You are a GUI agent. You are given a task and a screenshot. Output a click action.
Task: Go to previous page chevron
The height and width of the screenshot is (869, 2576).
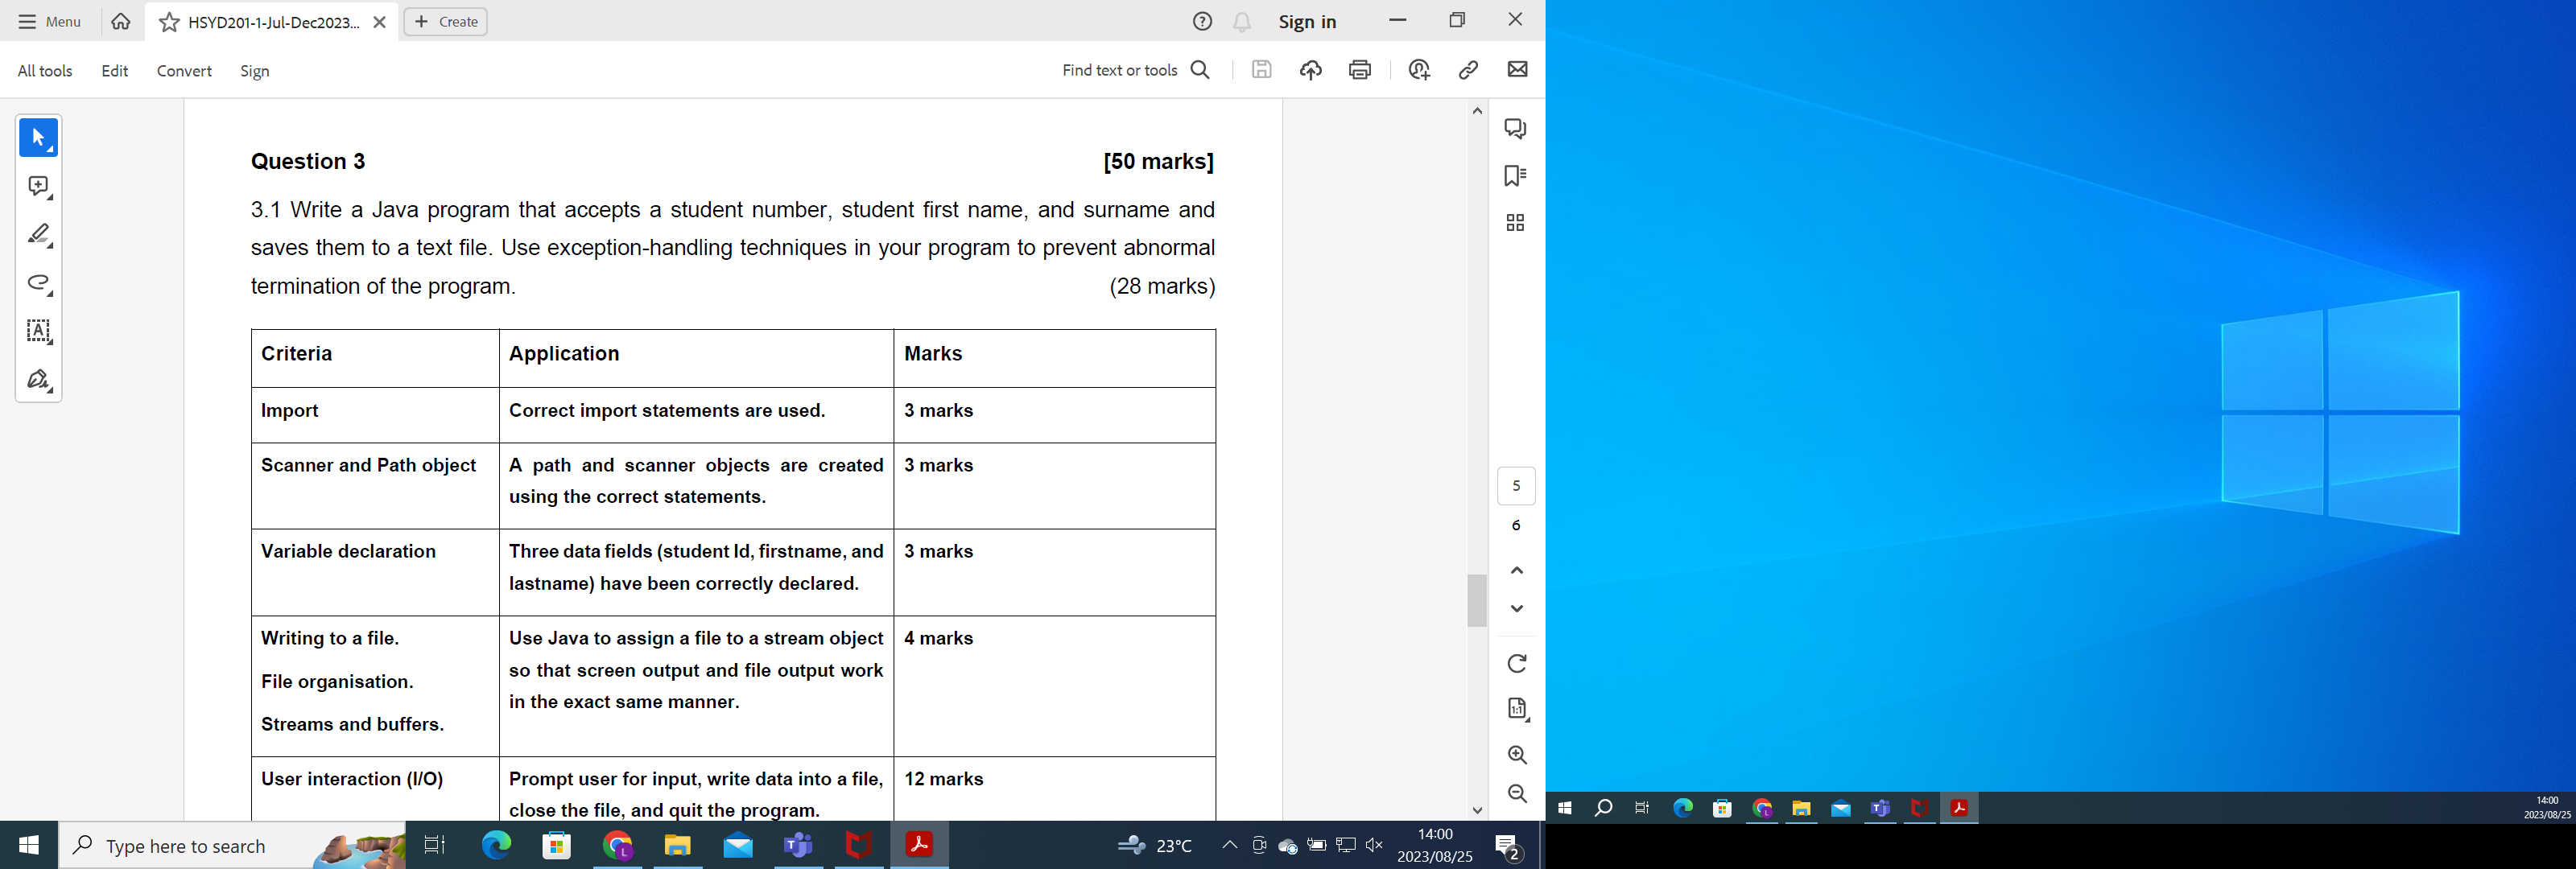pyautogui.click(x=1516, y=570)
